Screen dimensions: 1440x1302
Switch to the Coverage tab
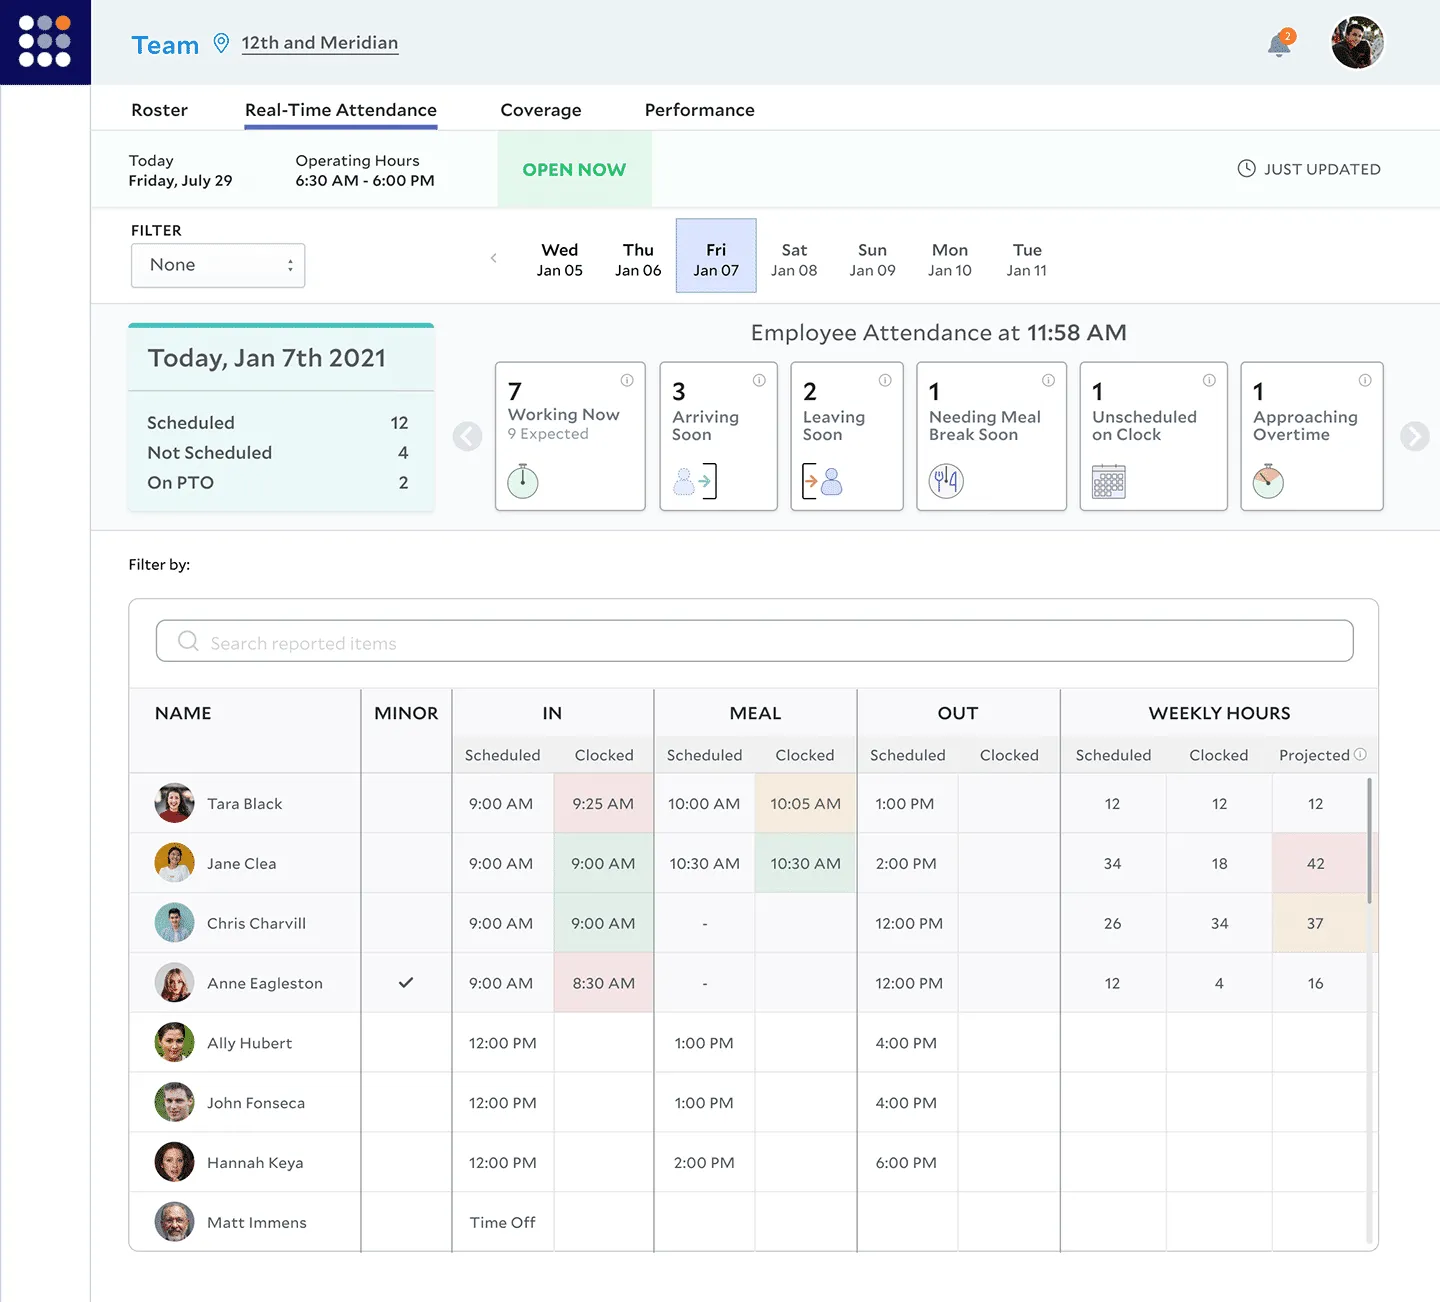(540, 110)
